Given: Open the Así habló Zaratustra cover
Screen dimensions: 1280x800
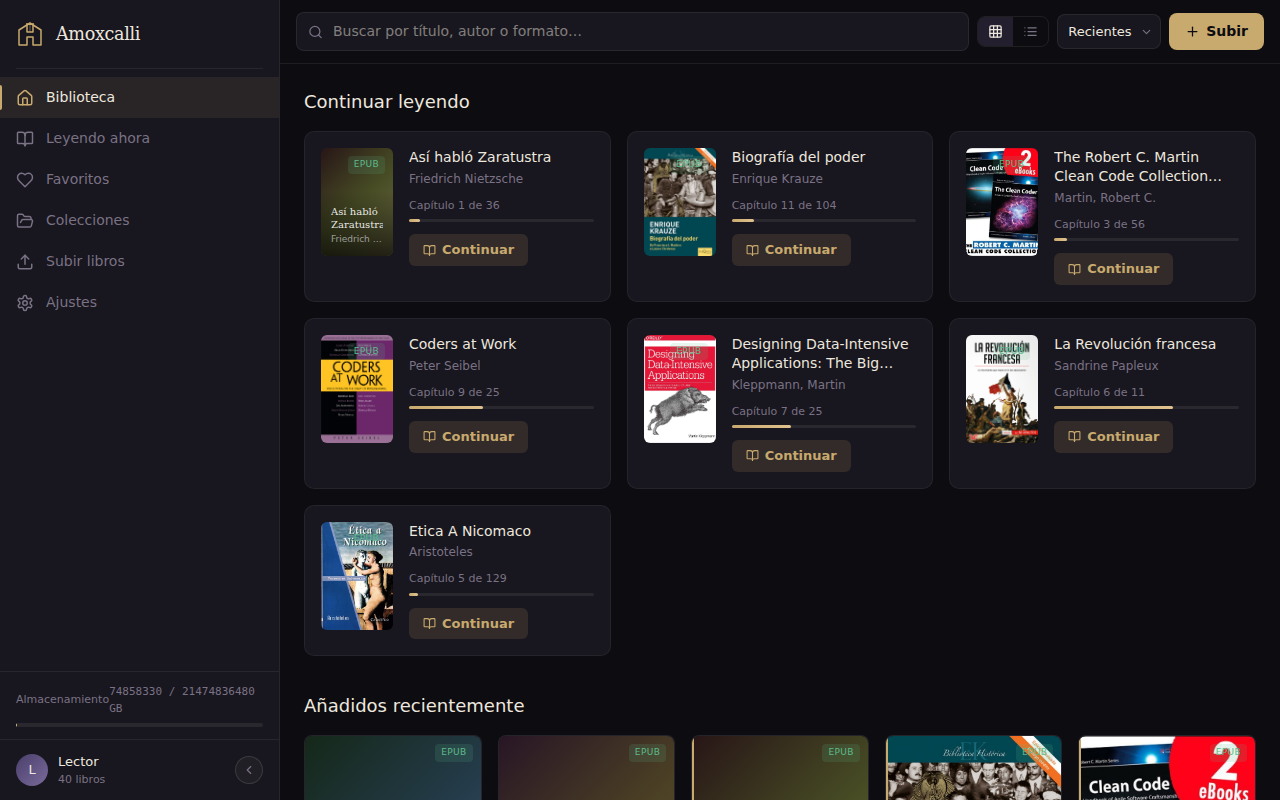Looking at the screenshot, I should pyautogui.click(x=357, y=202).
